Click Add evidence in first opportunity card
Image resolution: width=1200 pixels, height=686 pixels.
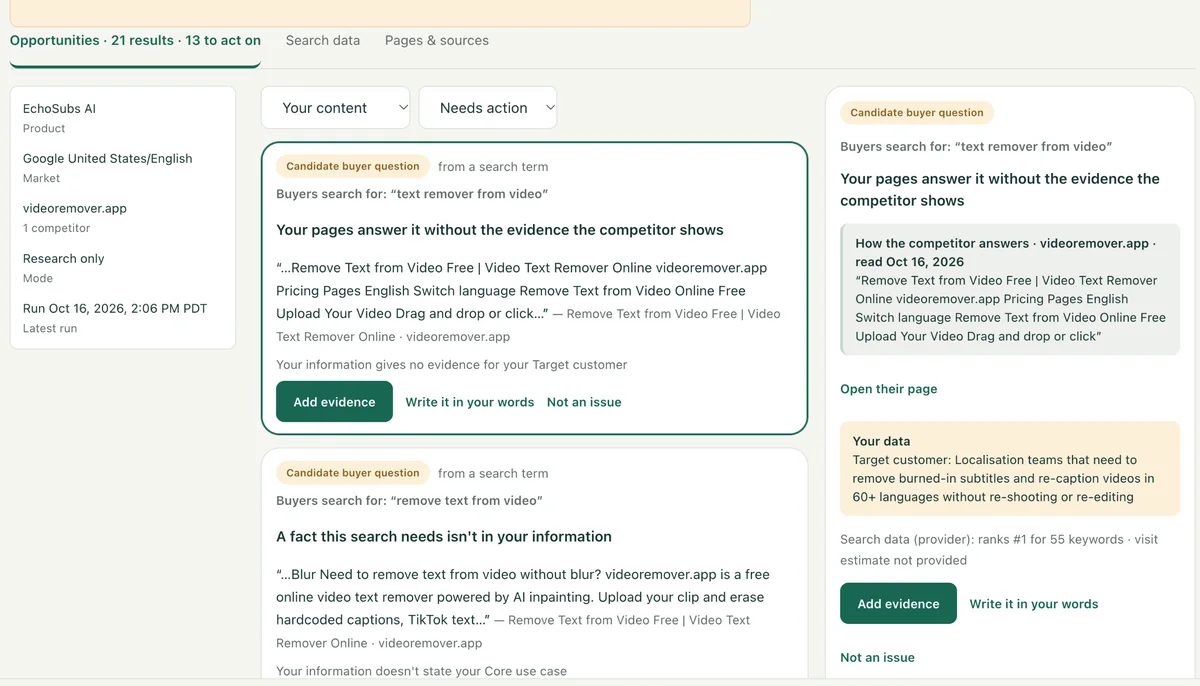tap(334, 402)
